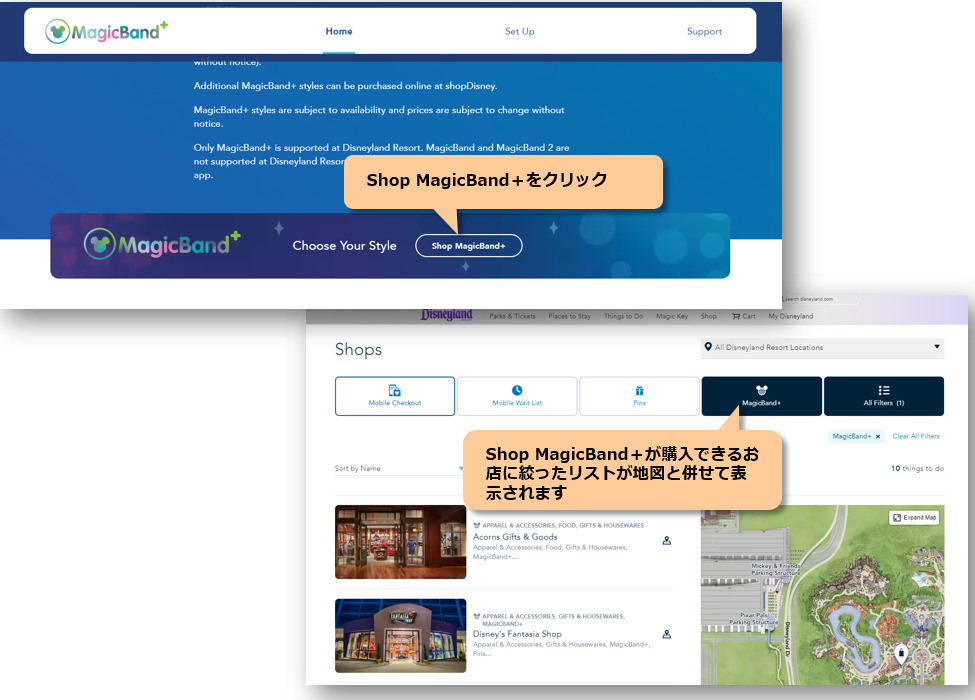Open the Acorns Gifts & Goods photo
Viewport: 975px width, 700px height.
400,542
